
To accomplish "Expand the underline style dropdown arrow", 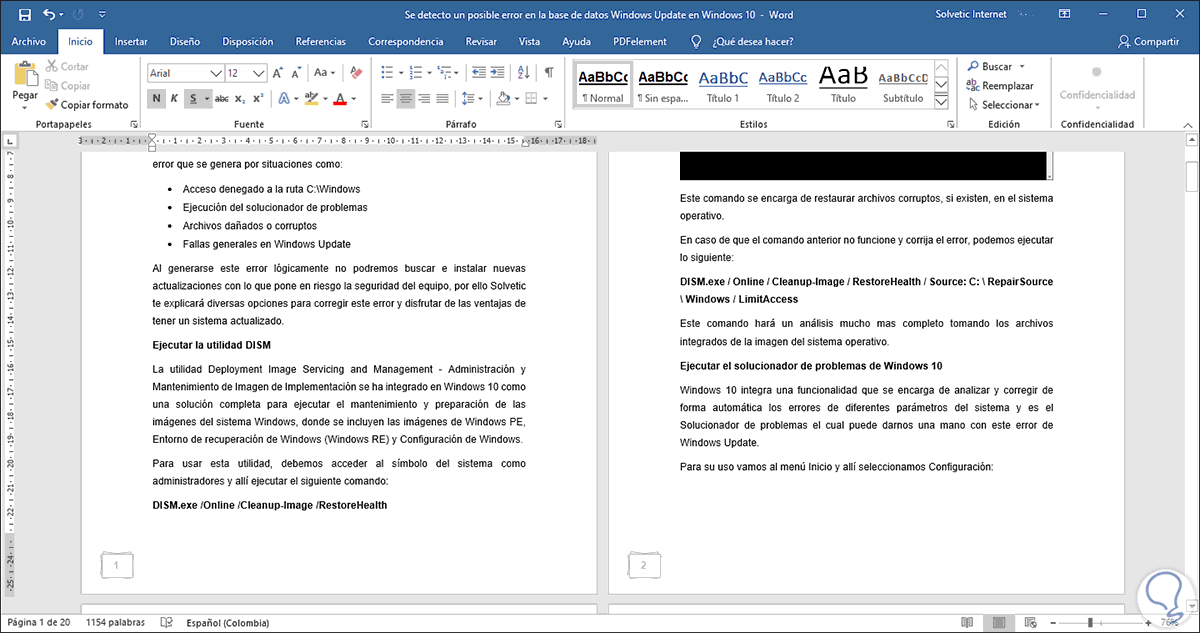I will [206, 98].
